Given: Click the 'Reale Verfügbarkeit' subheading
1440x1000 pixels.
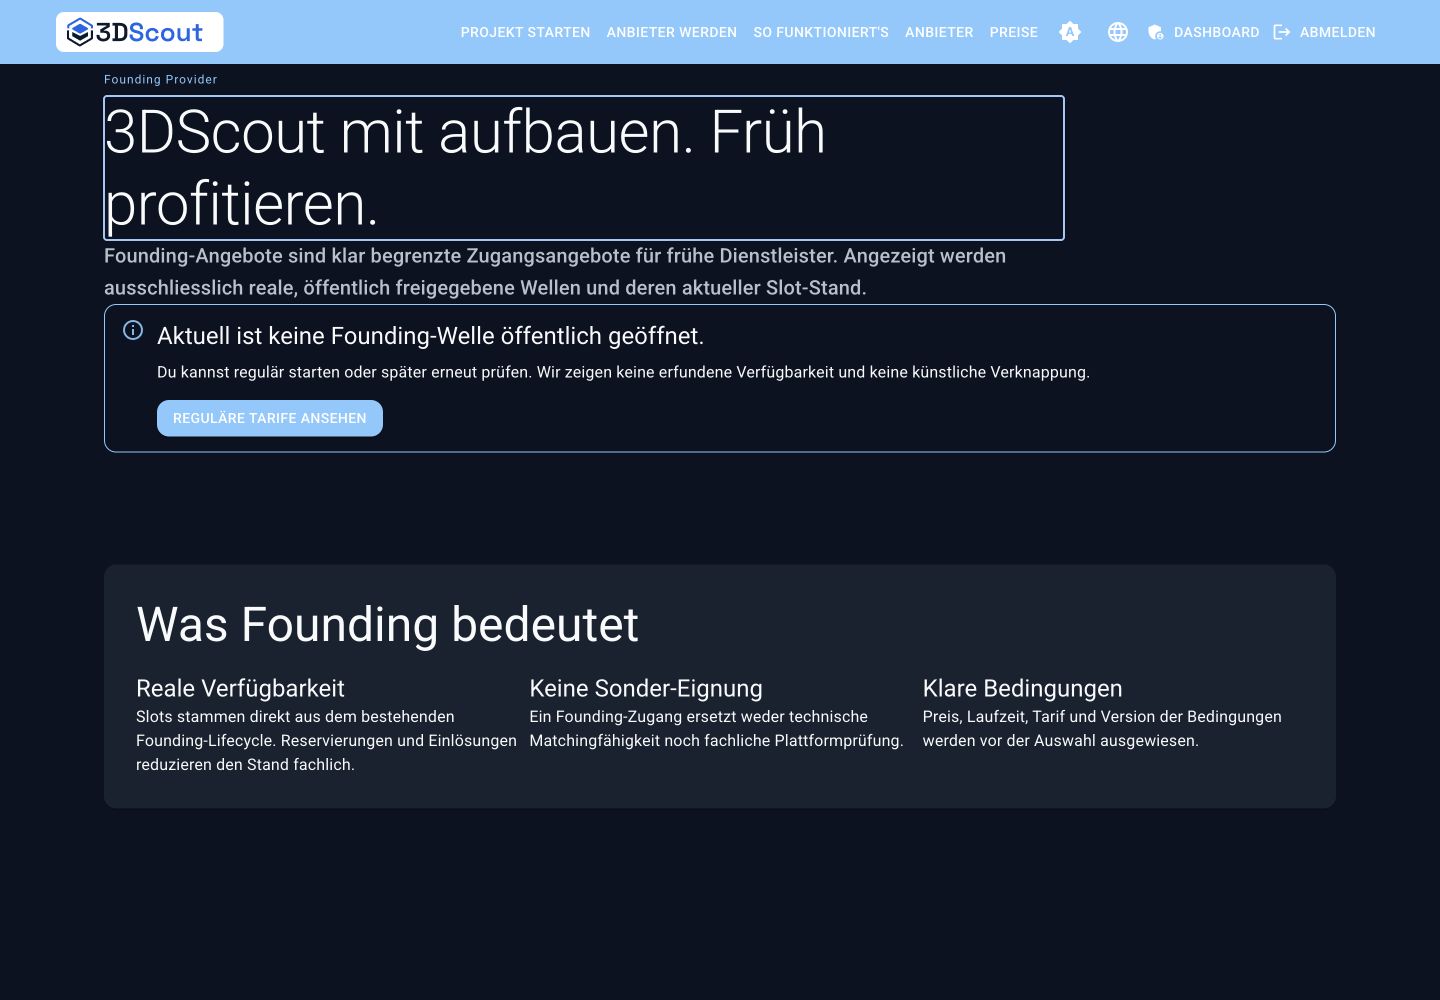Looking at the screenshot, I should click(240, 688).
